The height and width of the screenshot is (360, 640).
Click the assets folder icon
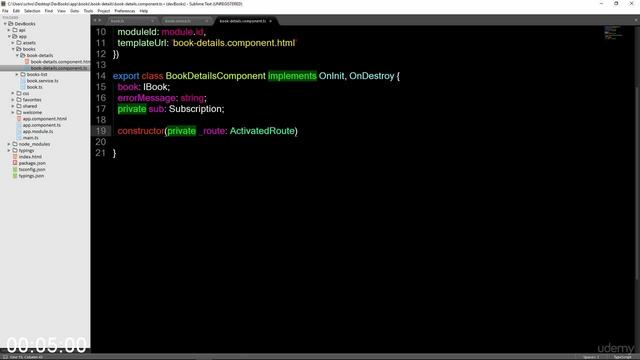click(19, 42)
